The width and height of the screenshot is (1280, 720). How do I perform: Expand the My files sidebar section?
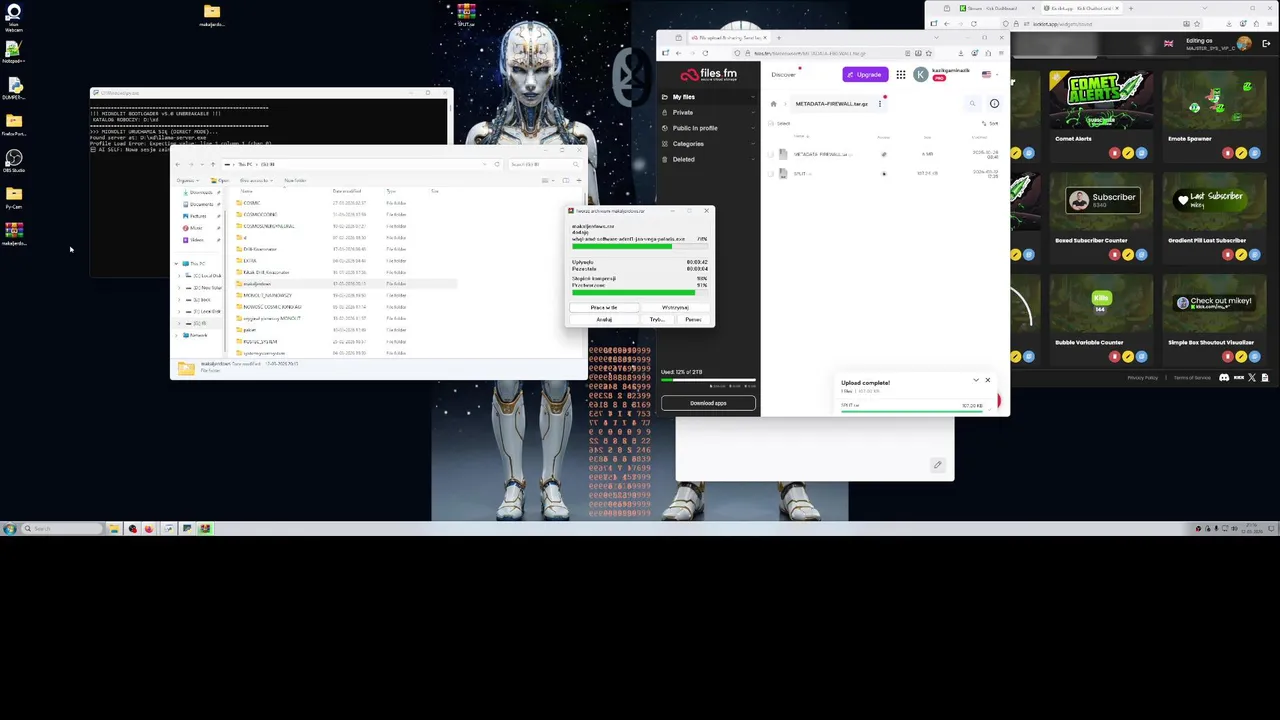752,97
